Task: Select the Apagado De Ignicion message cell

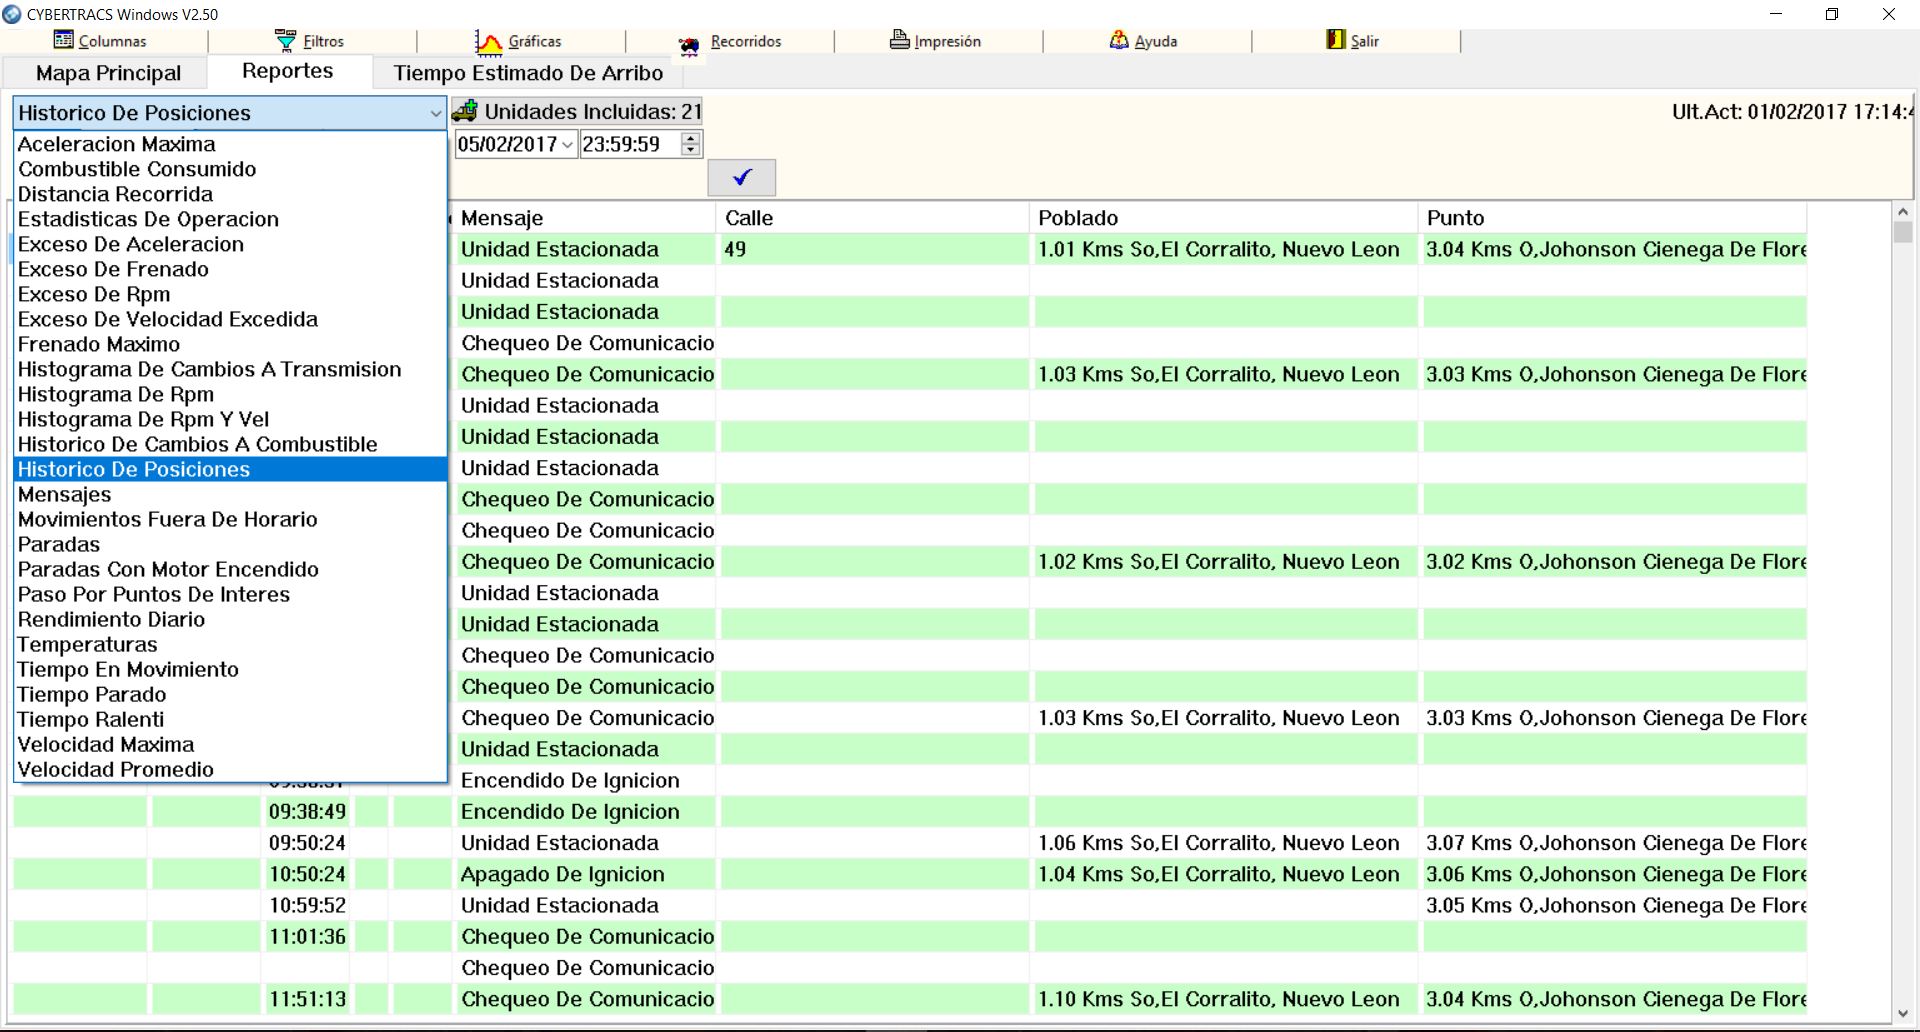Action: tap(586, 874)
